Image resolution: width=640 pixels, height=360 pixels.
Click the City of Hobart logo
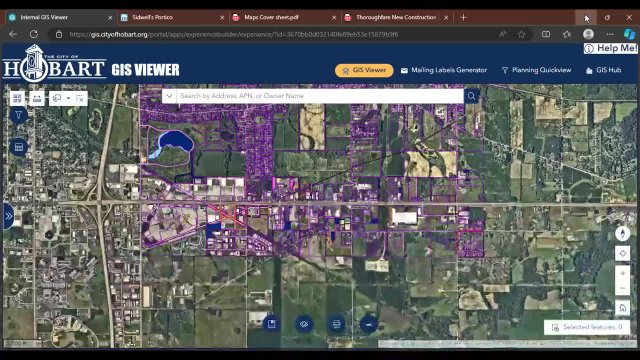54,64
